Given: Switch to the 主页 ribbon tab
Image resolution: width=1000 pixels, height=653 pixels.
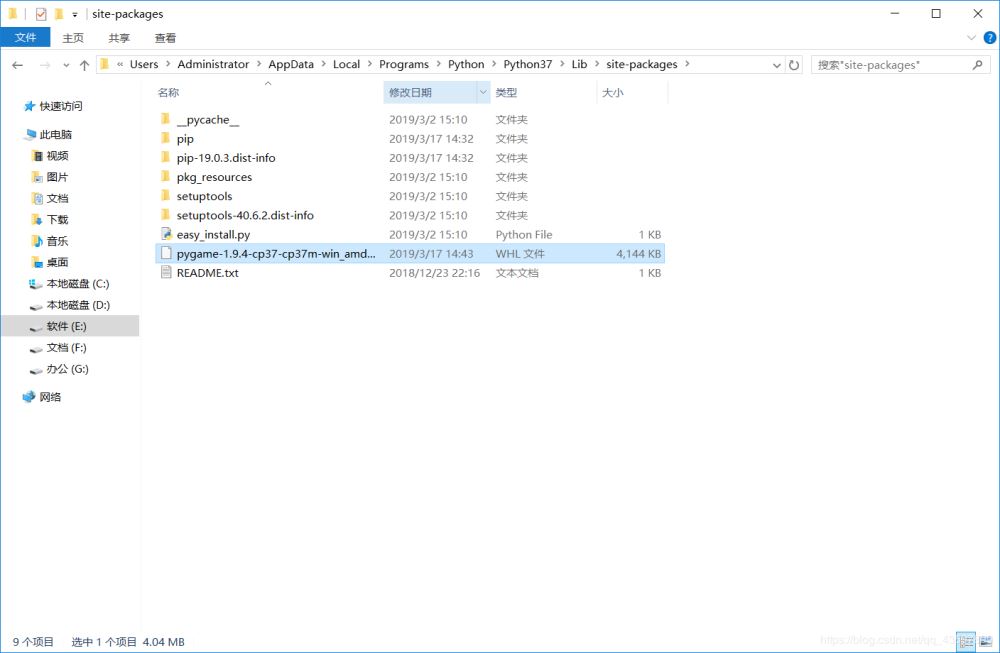Looking at the screenshot, I should (x=73, y=38).
